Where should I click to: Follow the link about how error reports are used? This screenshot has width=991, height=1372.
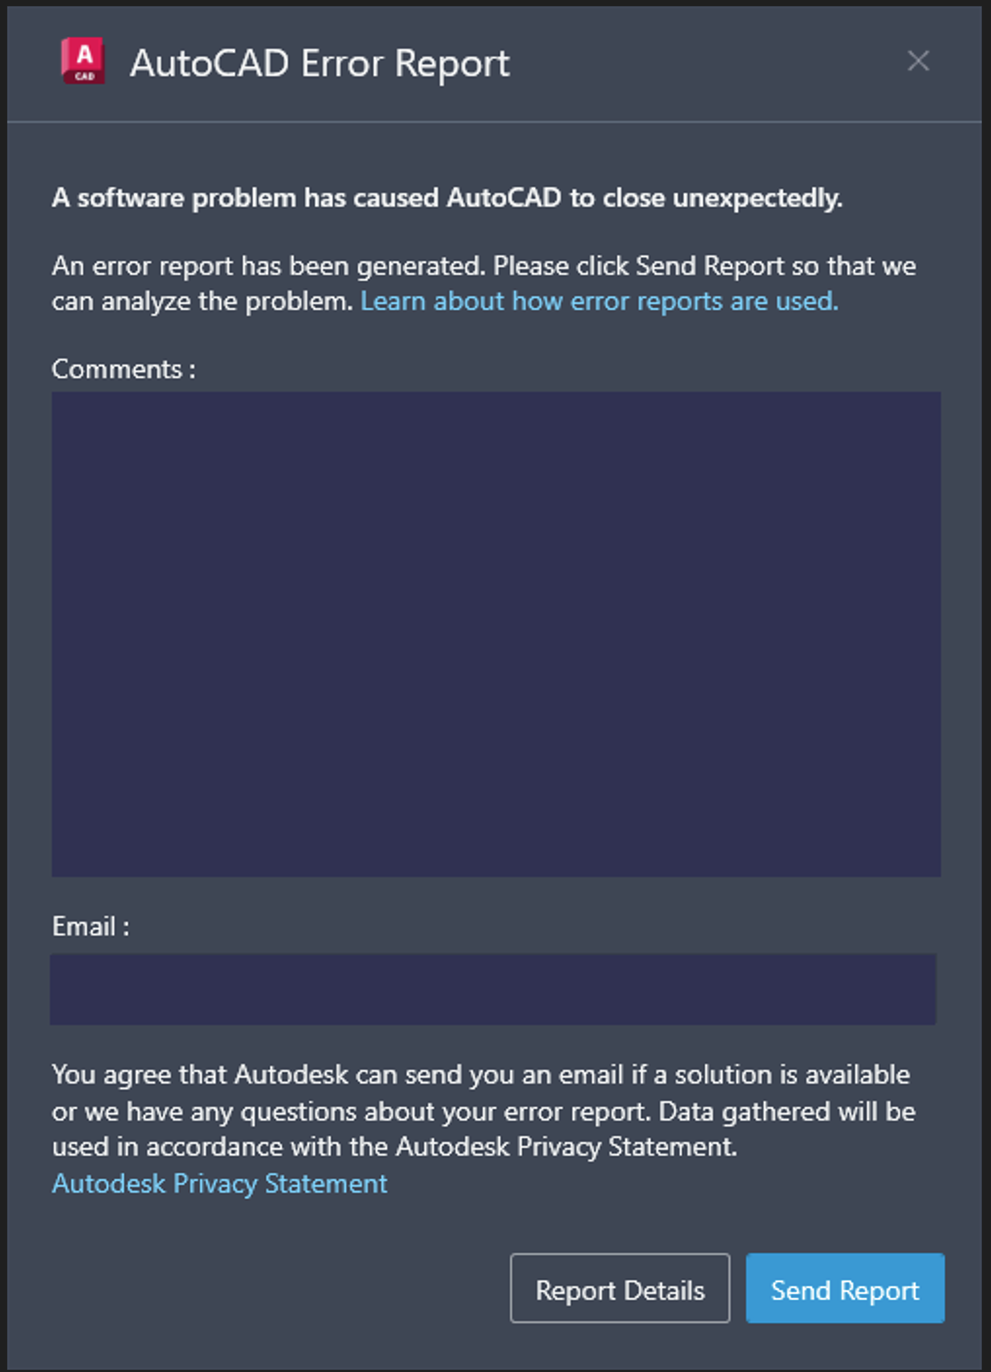pos(599,301)
